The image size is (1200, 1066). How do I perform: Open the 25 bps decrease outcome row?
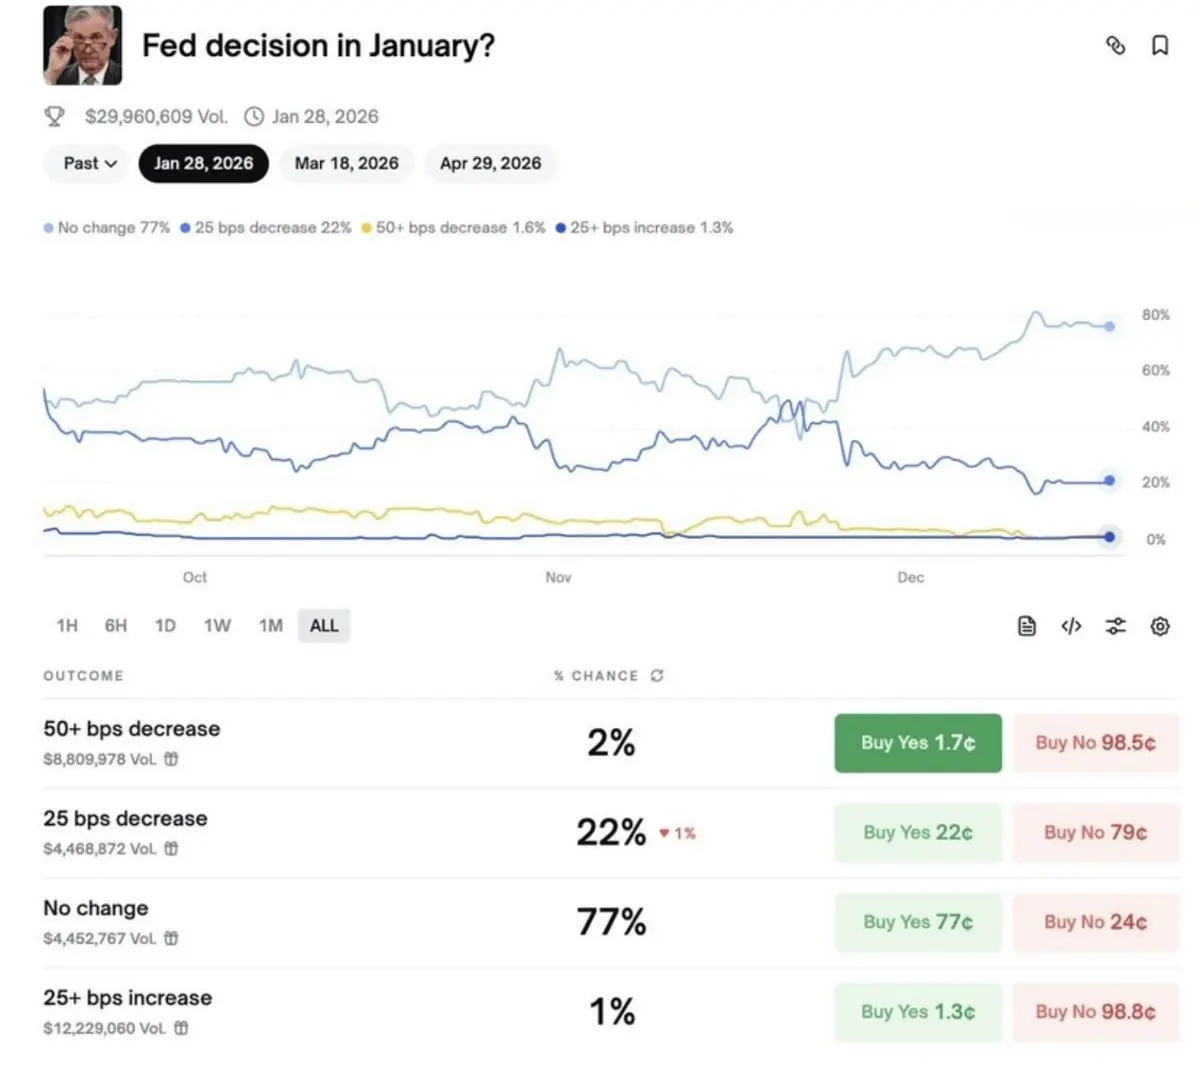pos(126,819)
